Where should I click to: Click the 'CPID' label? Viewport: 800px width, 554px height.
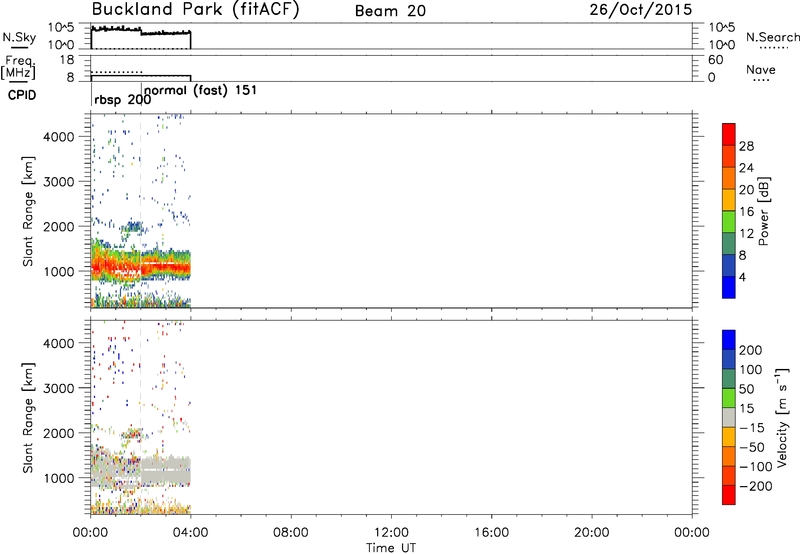22,95
